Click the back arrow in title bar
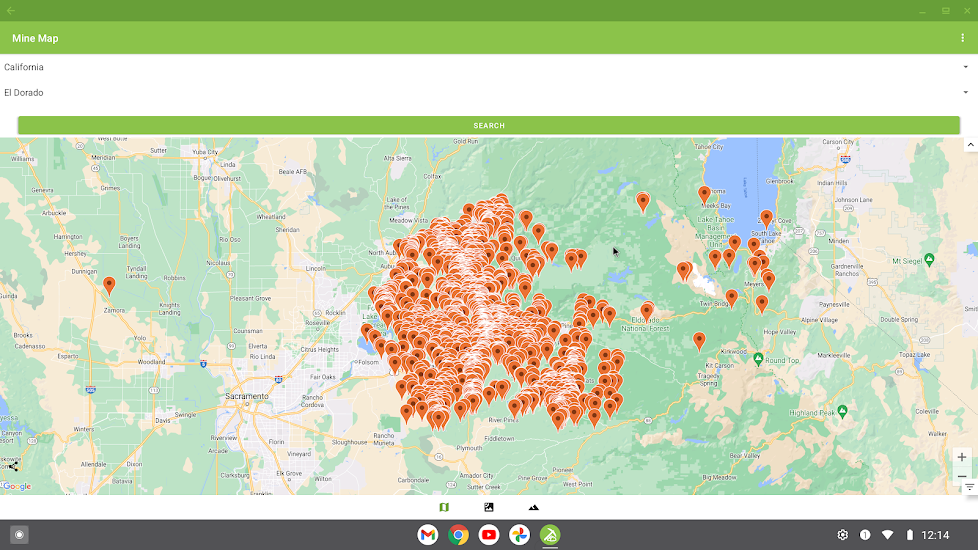The image size is (978, 550). (x=11, y=10)
